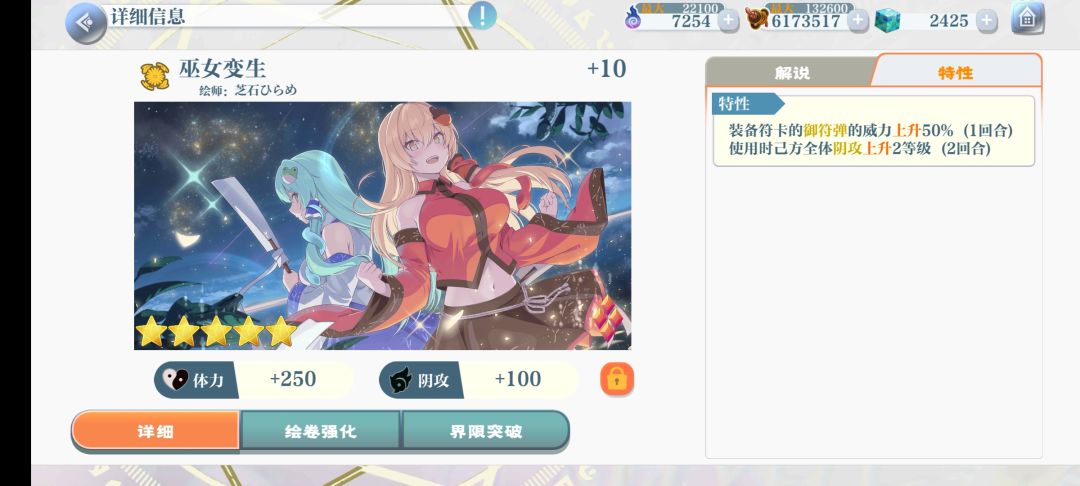
Task: Switch to the 解说 tab
Action: [x=791, y=72]
